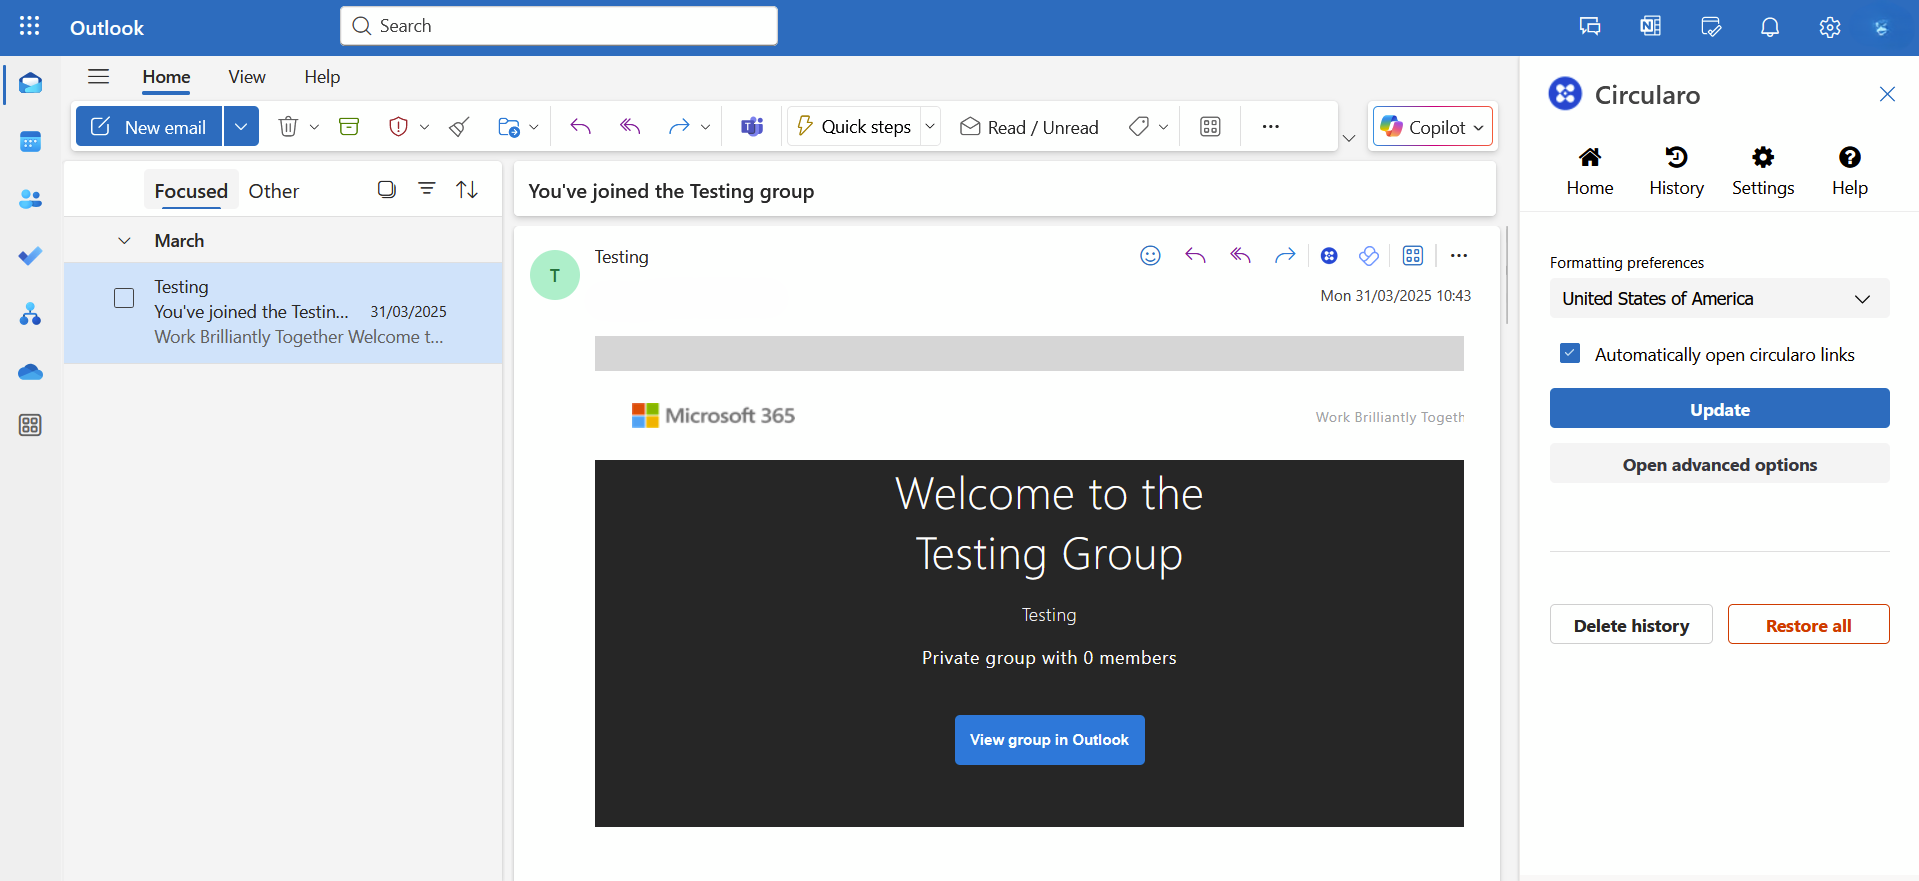The width and height of the screenshot is (1919, 881).
Task: Open the Circularo History panel
Action: (x=1676, y=170)
